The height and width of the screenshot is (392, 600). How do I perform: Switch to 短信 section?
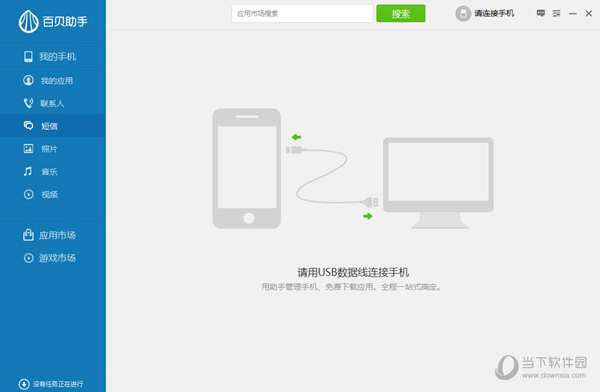pos(49,126)
